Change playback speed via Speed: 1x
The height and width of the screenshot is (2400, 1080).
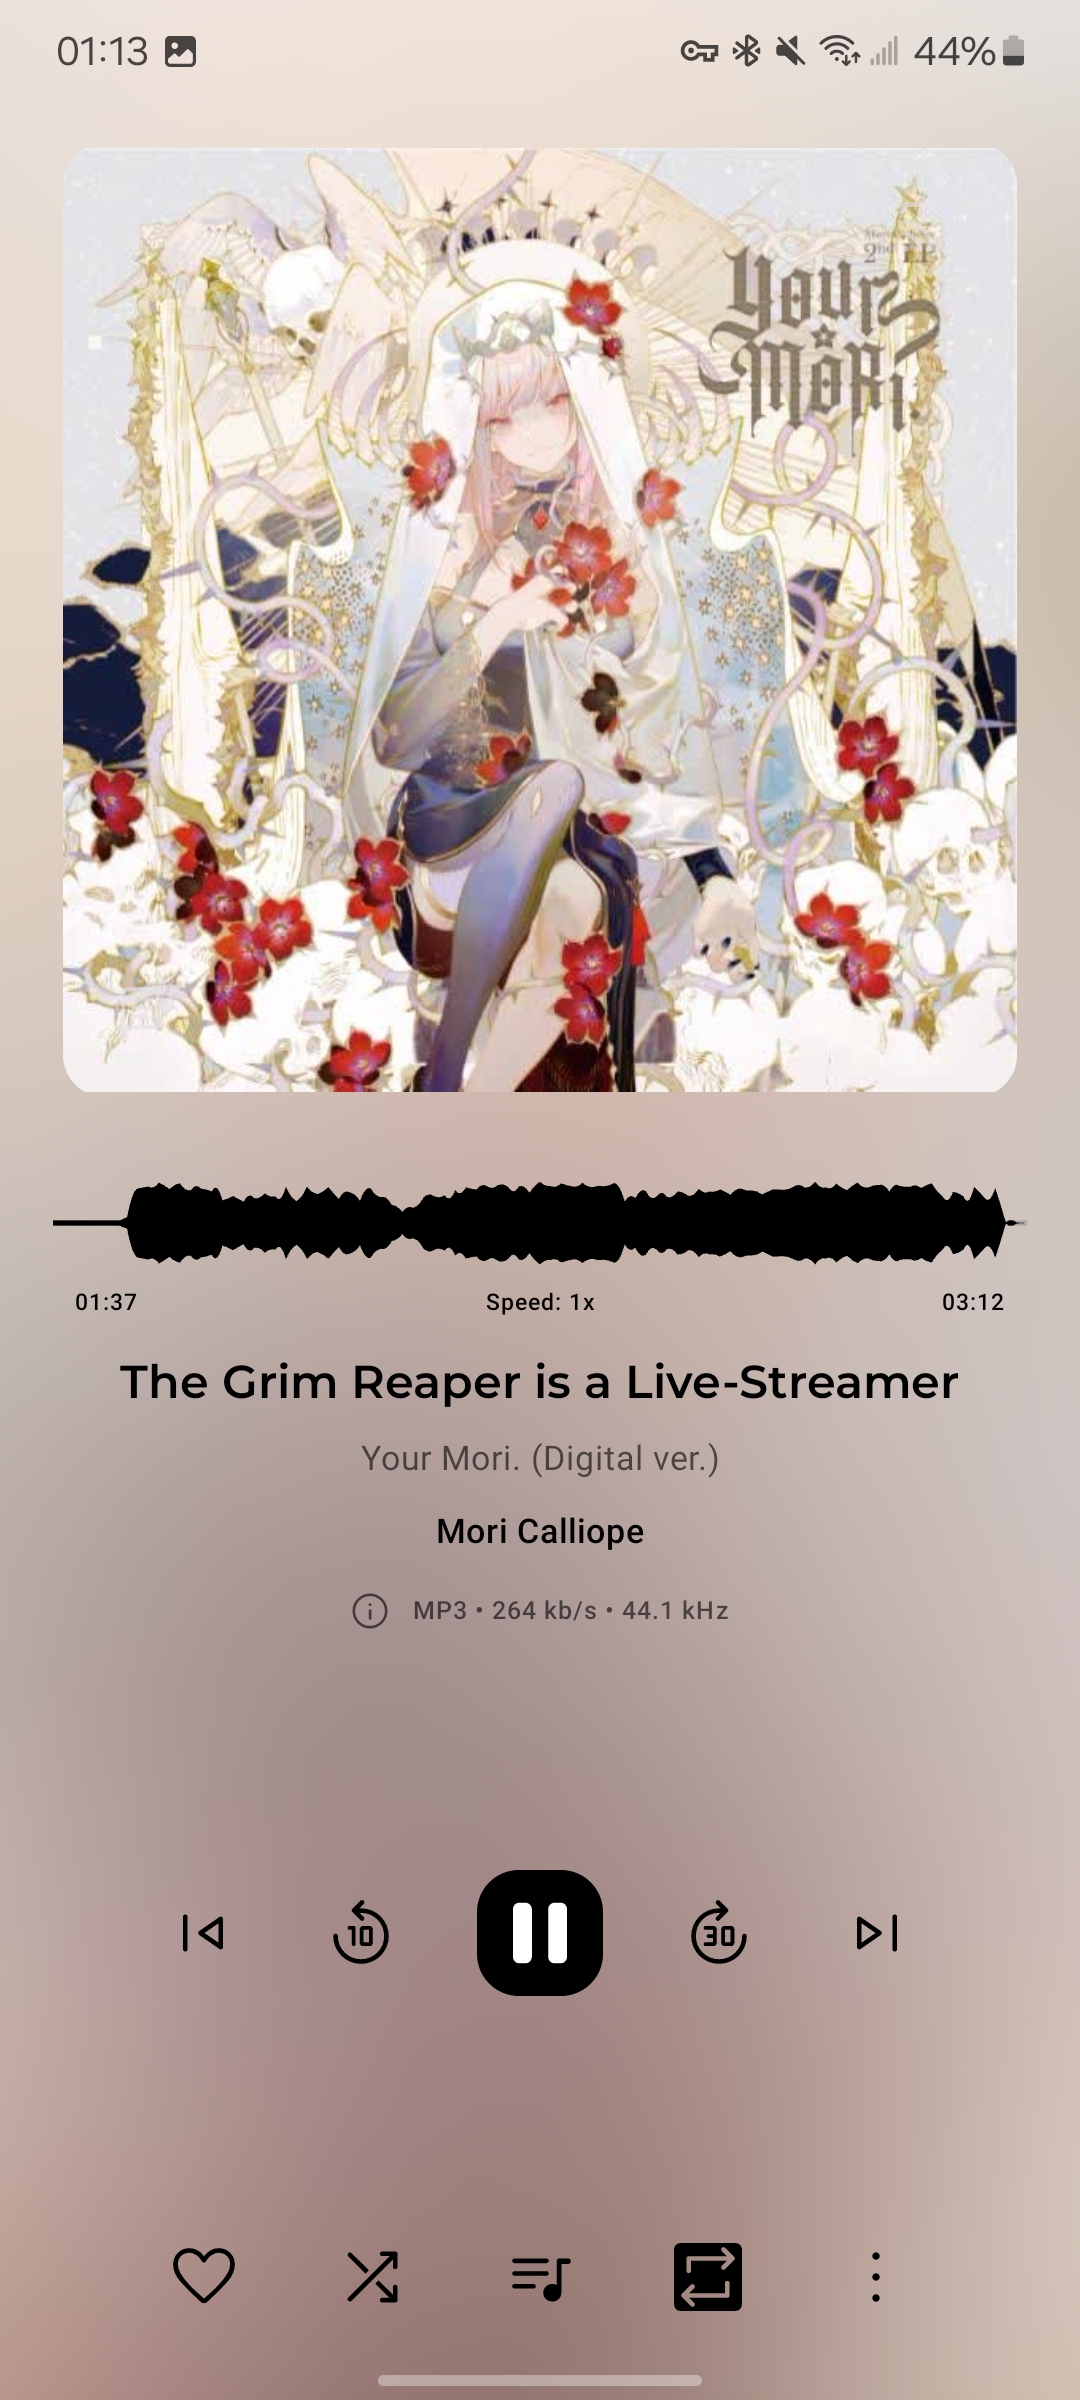540,1302
